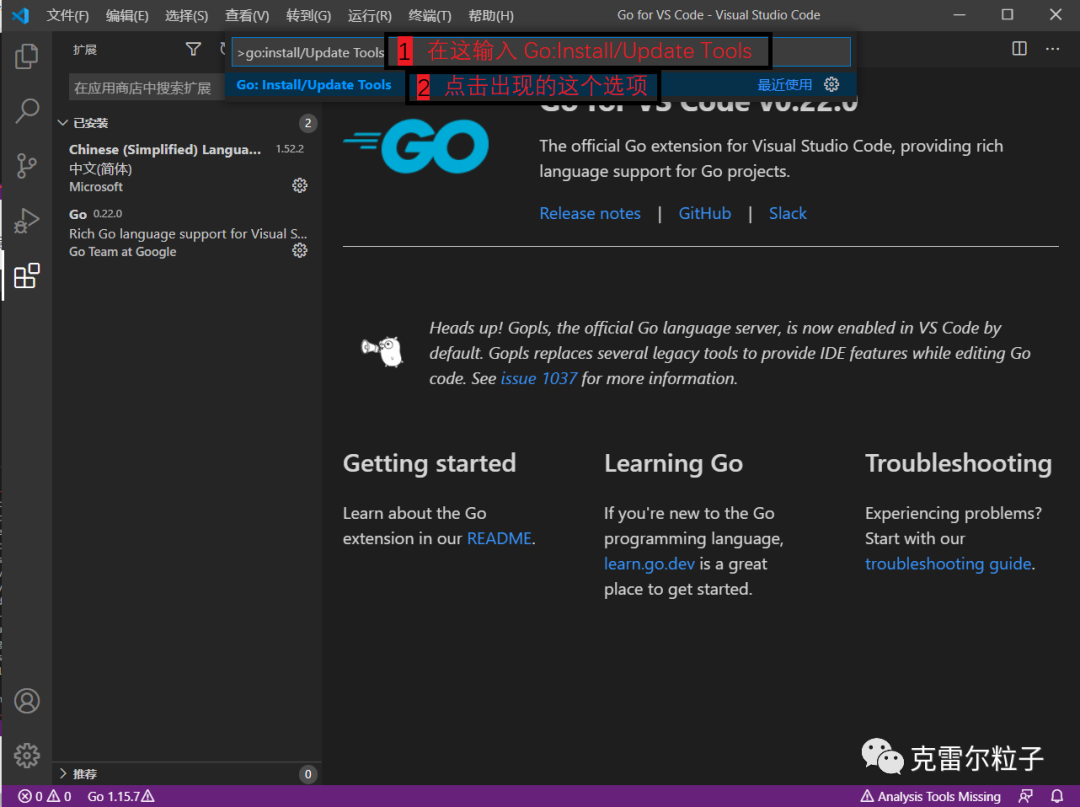Open gear menu for Chinese language extension
The width and height of the screenshot is (1080, 807).
[300, 185]
